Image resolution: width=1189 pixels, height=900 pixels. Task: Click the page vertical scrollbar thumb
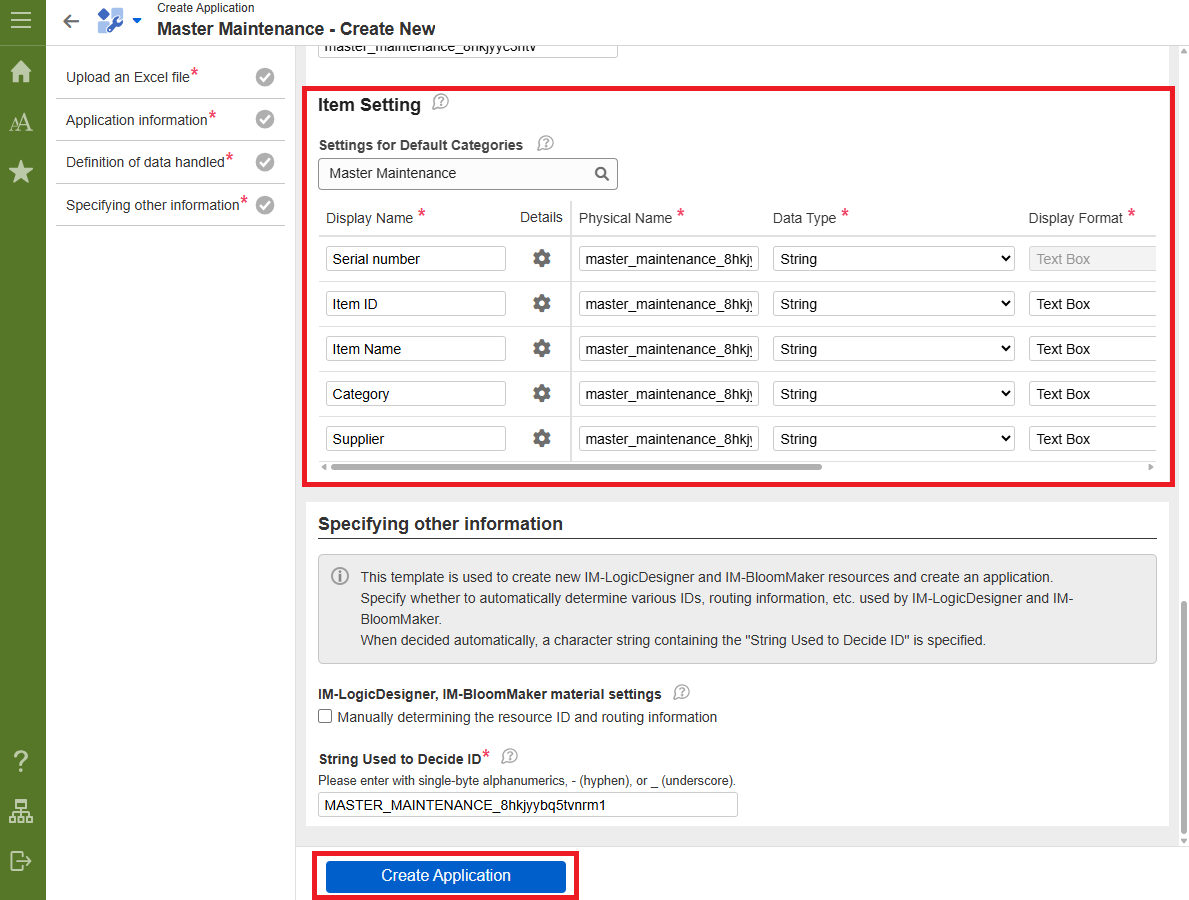coord(1184,717)
